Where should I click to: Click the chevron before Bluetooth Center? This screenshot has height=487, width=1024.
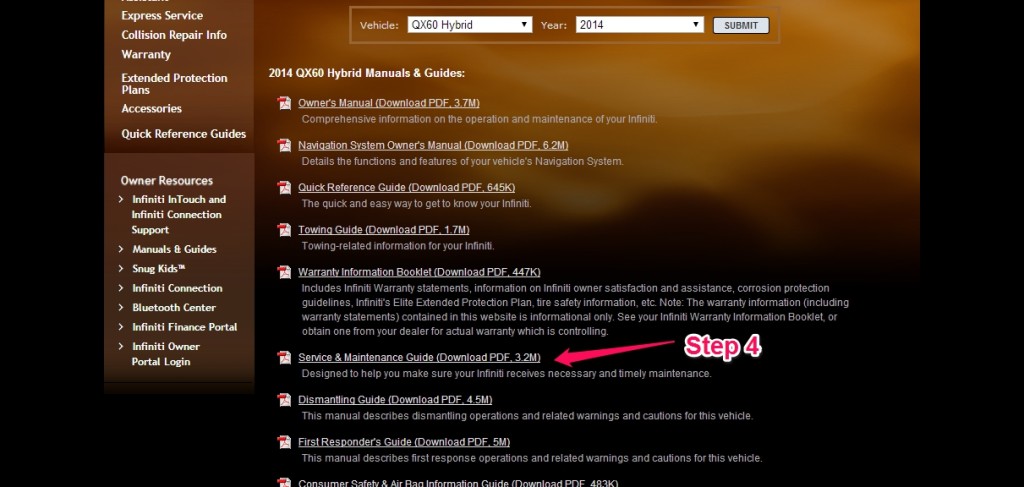coord(121,307)
